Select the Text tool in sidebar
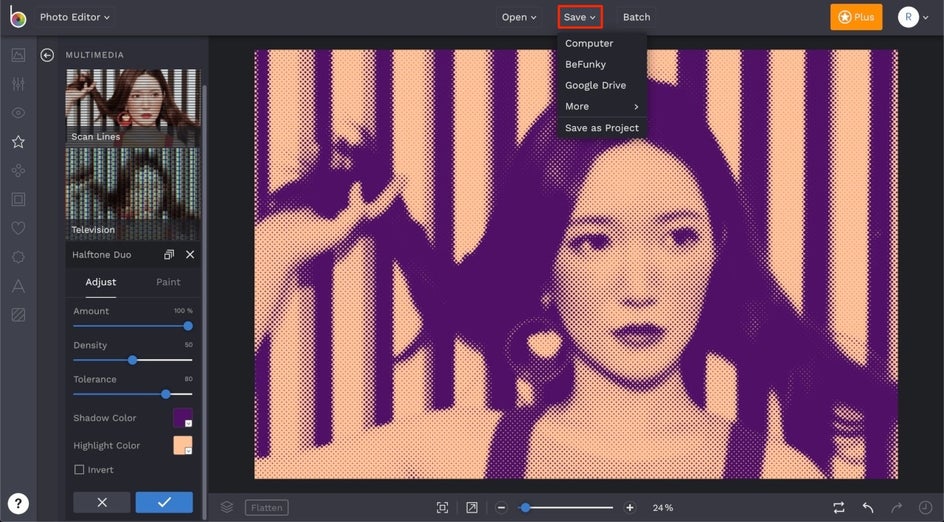Image resolution: width=944 pixels, height=522 pixels. 18,286
